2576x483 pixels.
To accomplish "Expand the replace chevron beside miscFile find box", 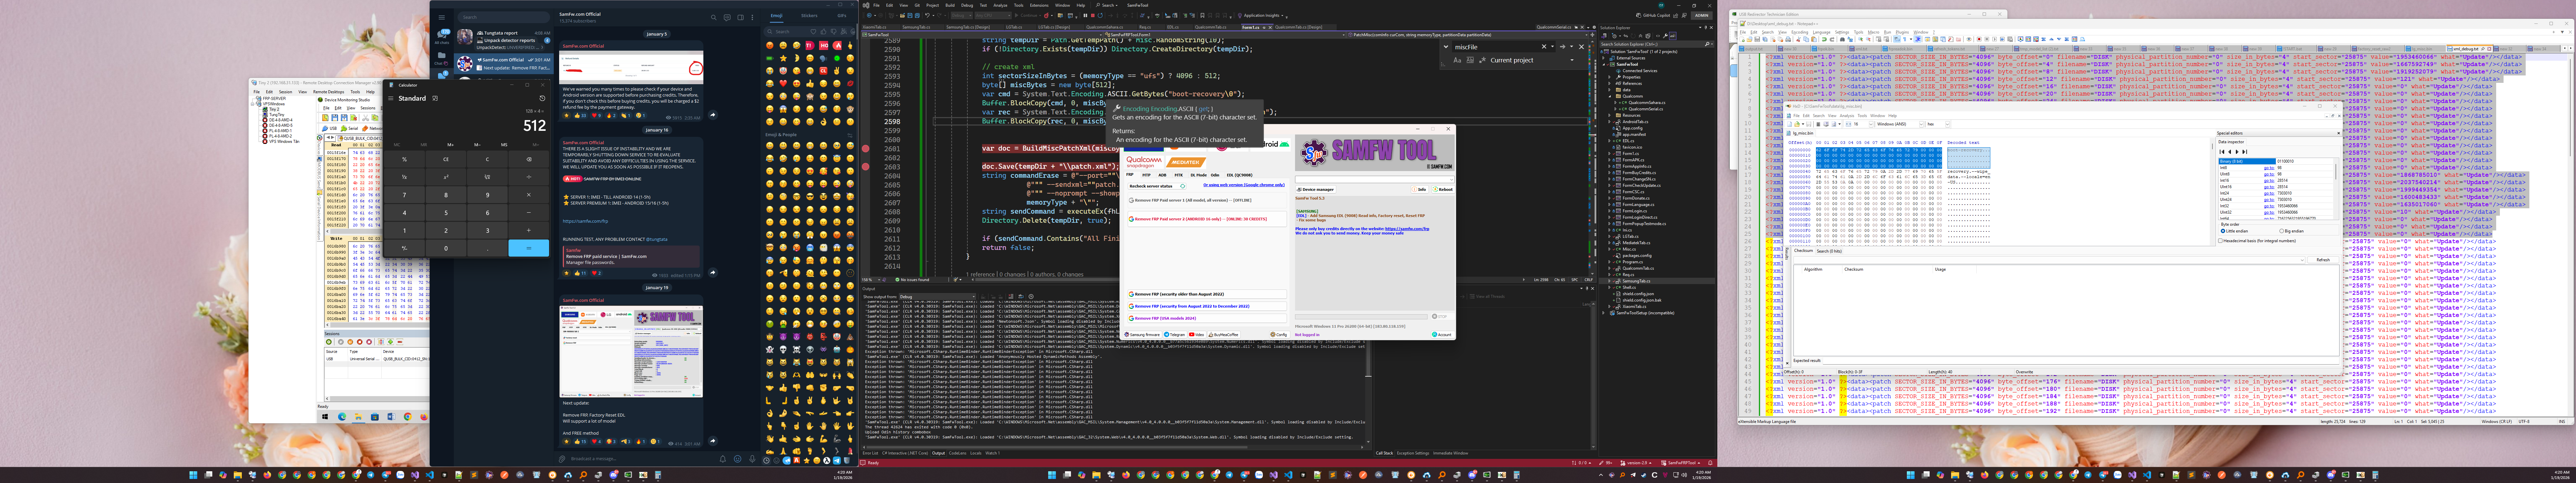I will (x=1446, y=47).
